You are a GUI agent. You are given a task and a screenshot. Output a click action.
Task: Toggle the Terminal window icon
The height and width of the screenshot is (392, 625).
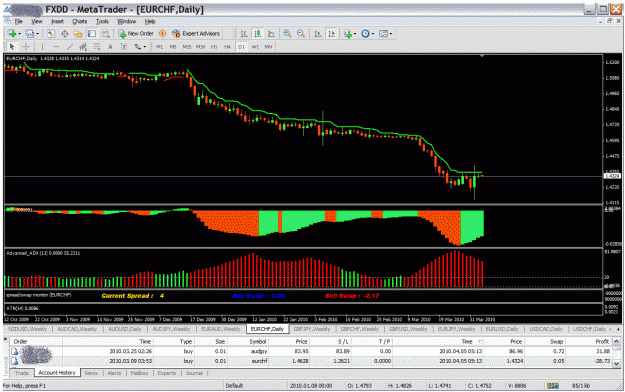click(x=92, y=34)
